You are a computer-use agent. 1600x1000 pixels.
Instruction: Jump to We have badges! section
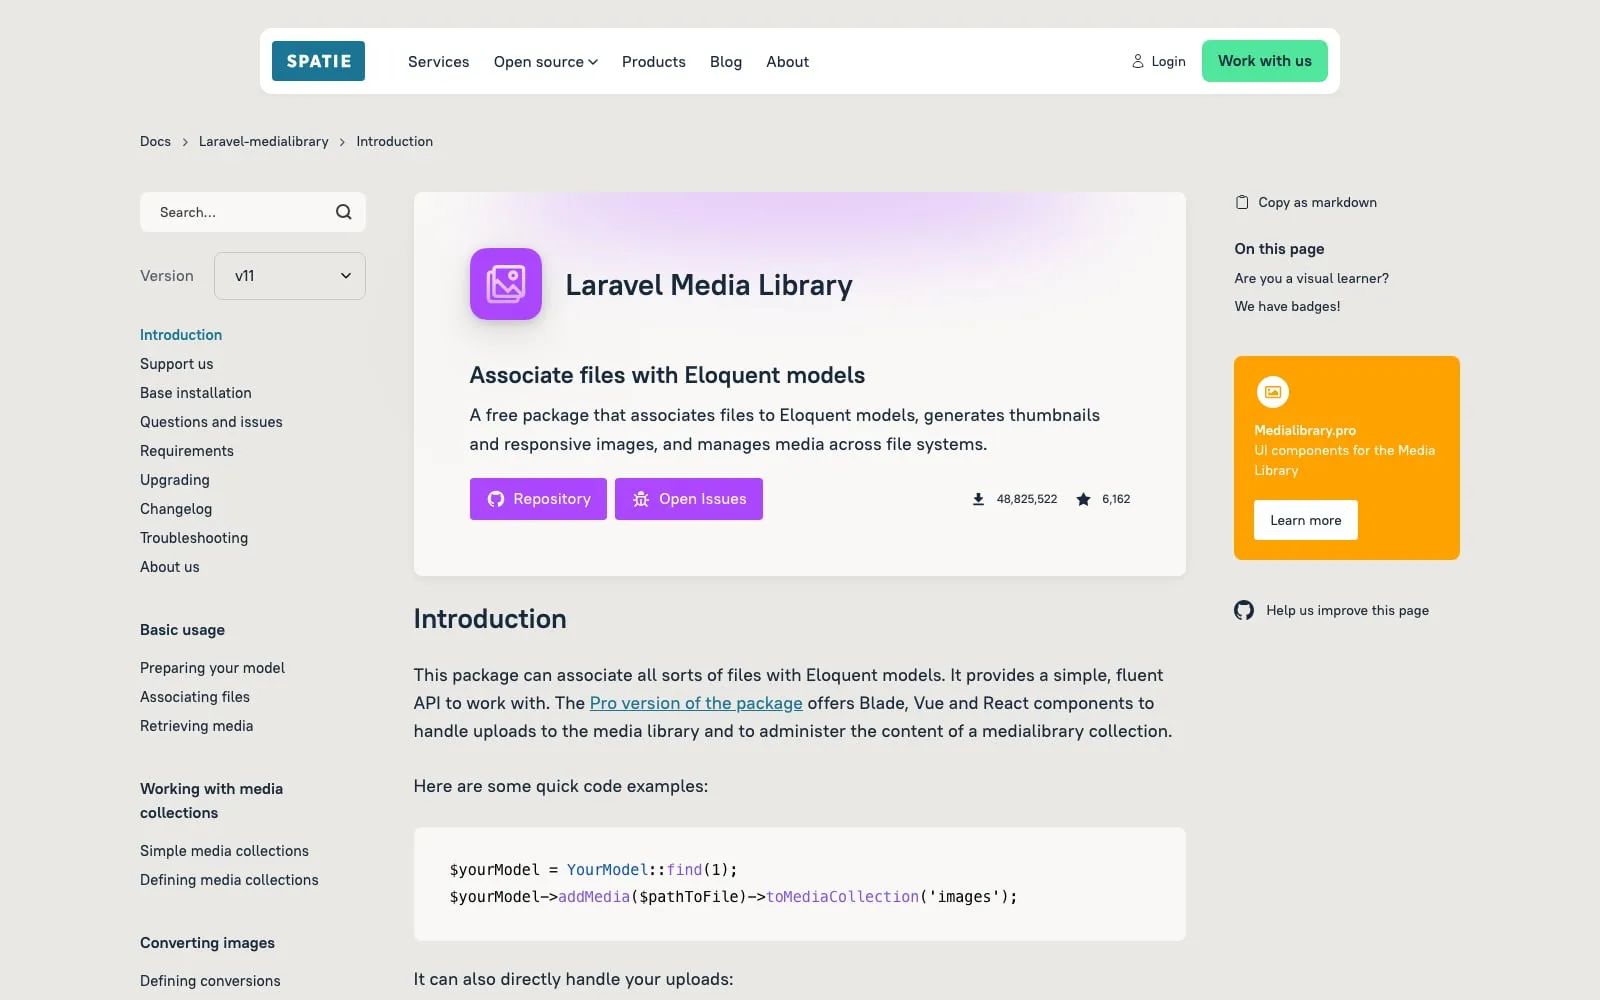pos(1287,306)
